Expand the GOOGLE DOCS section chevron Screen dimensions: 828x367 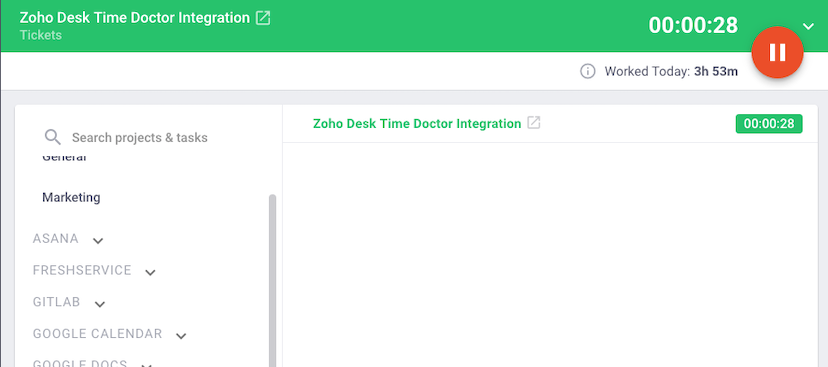click(x=146, y=365)
